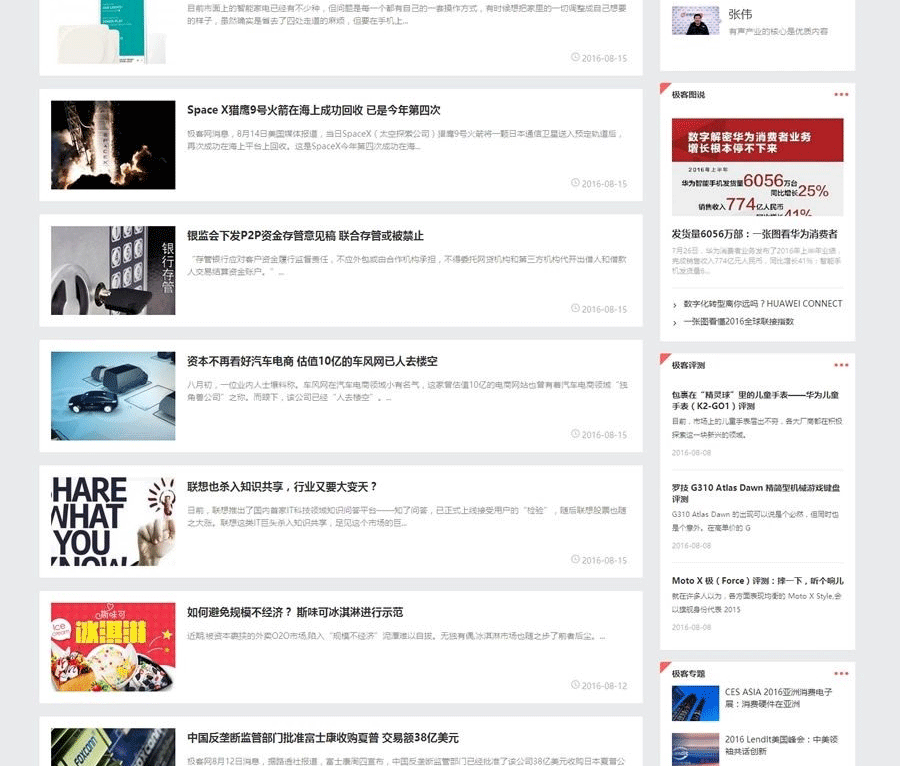This screenshot has height=766, width=900.
Task: Click G310 Atlas Dawn review summary text
Action: click(755, 521)
